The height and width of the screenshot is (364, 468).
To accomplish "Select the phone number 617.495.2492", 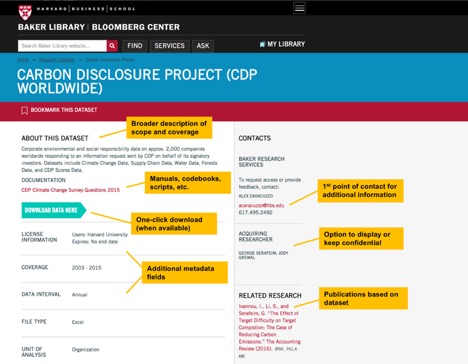I will click(255, 212).
